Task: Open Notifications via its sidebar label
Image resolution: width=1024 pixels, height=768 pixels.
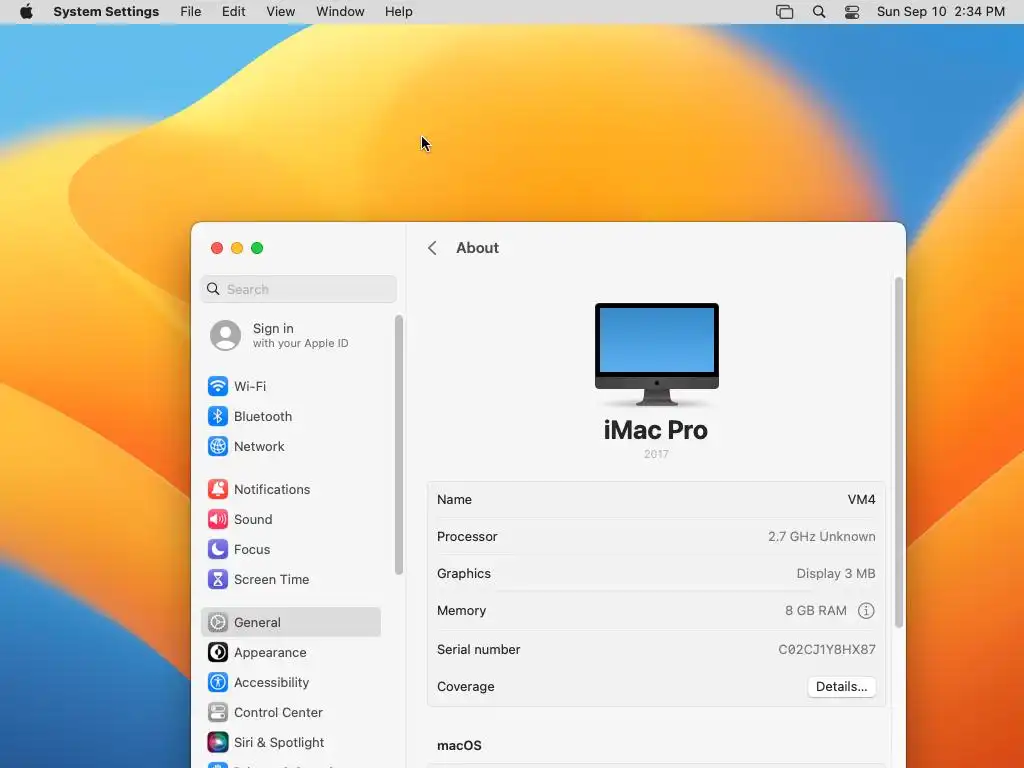Action: pos(272,489)
